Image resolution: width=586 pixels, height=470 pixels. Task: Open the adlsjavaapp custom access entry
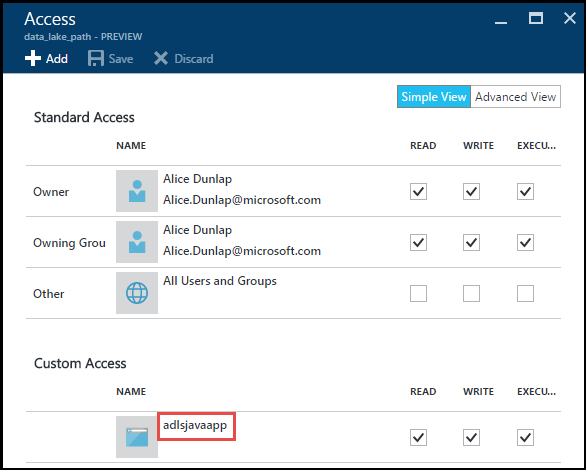195,425
